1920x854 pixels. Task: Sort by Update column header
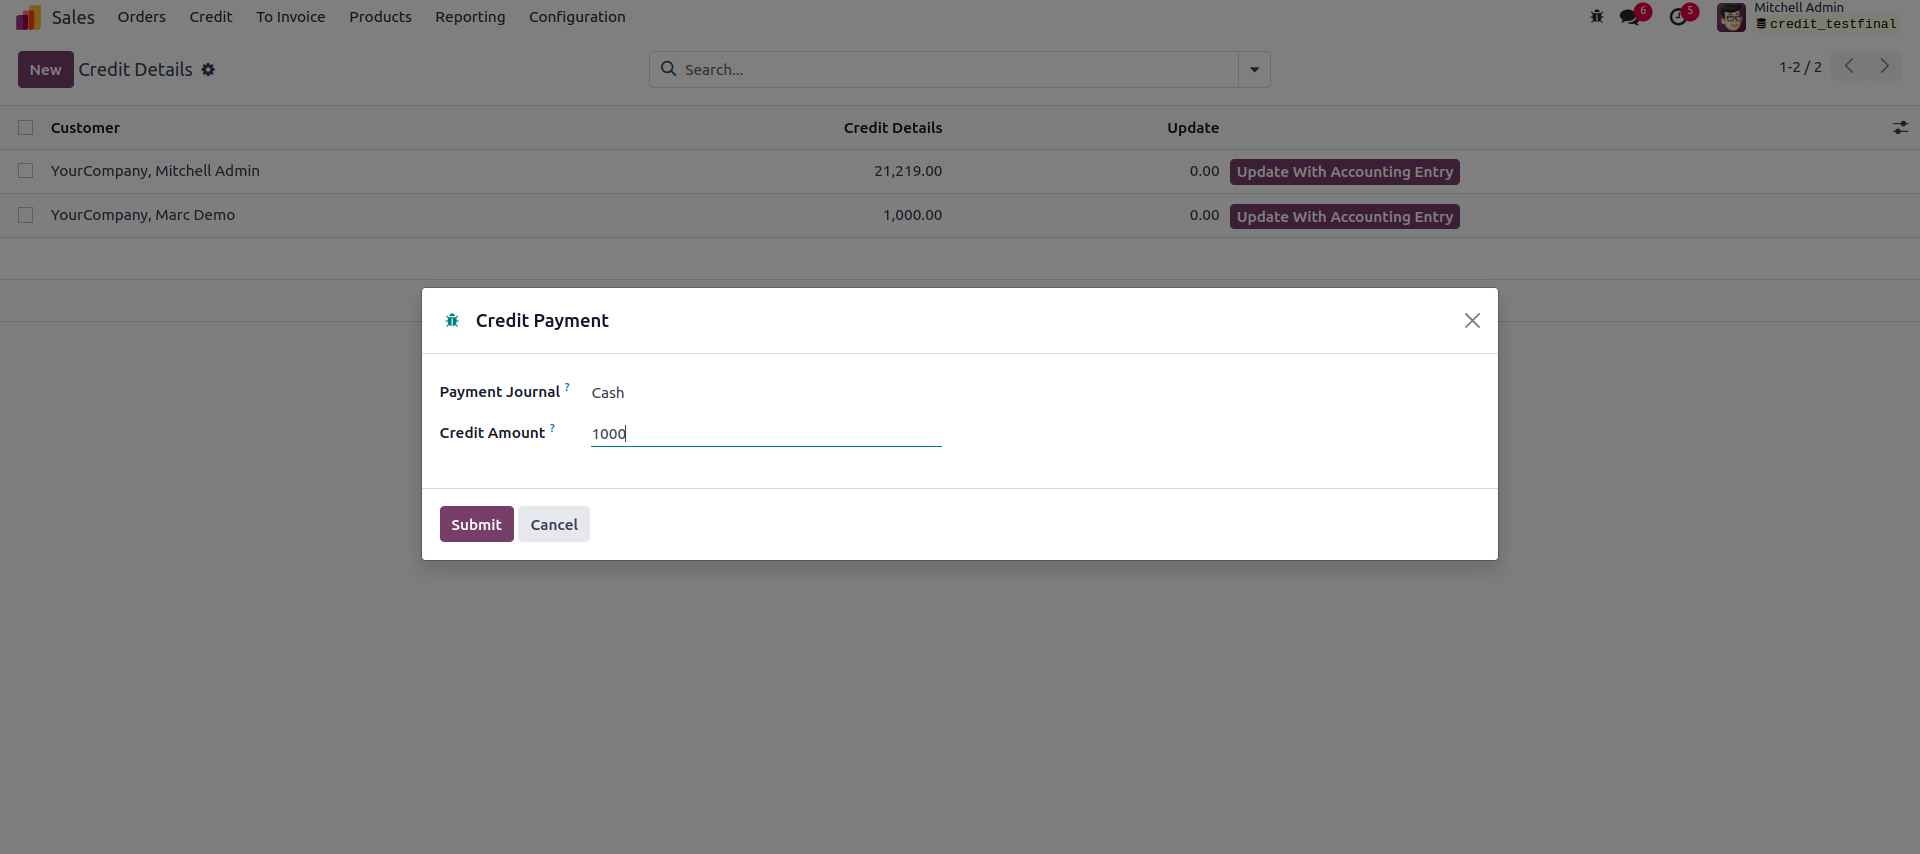click(1193, 128)
